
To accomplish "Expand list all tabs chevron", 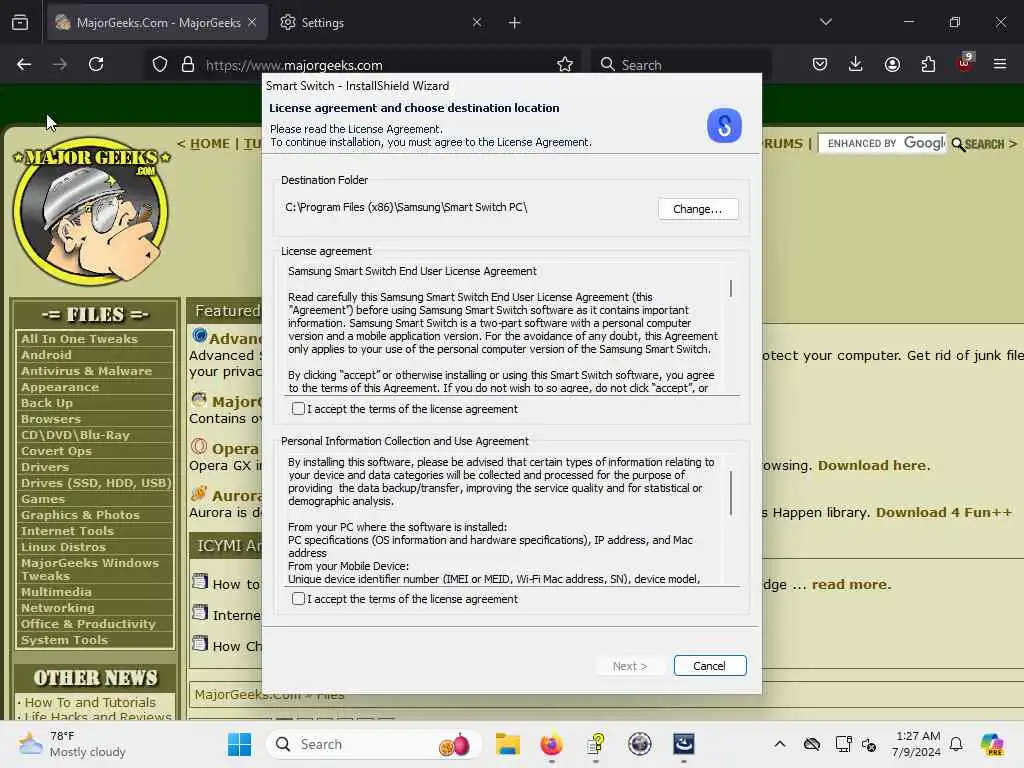I will pyautogui.click(x=825, y=22).
